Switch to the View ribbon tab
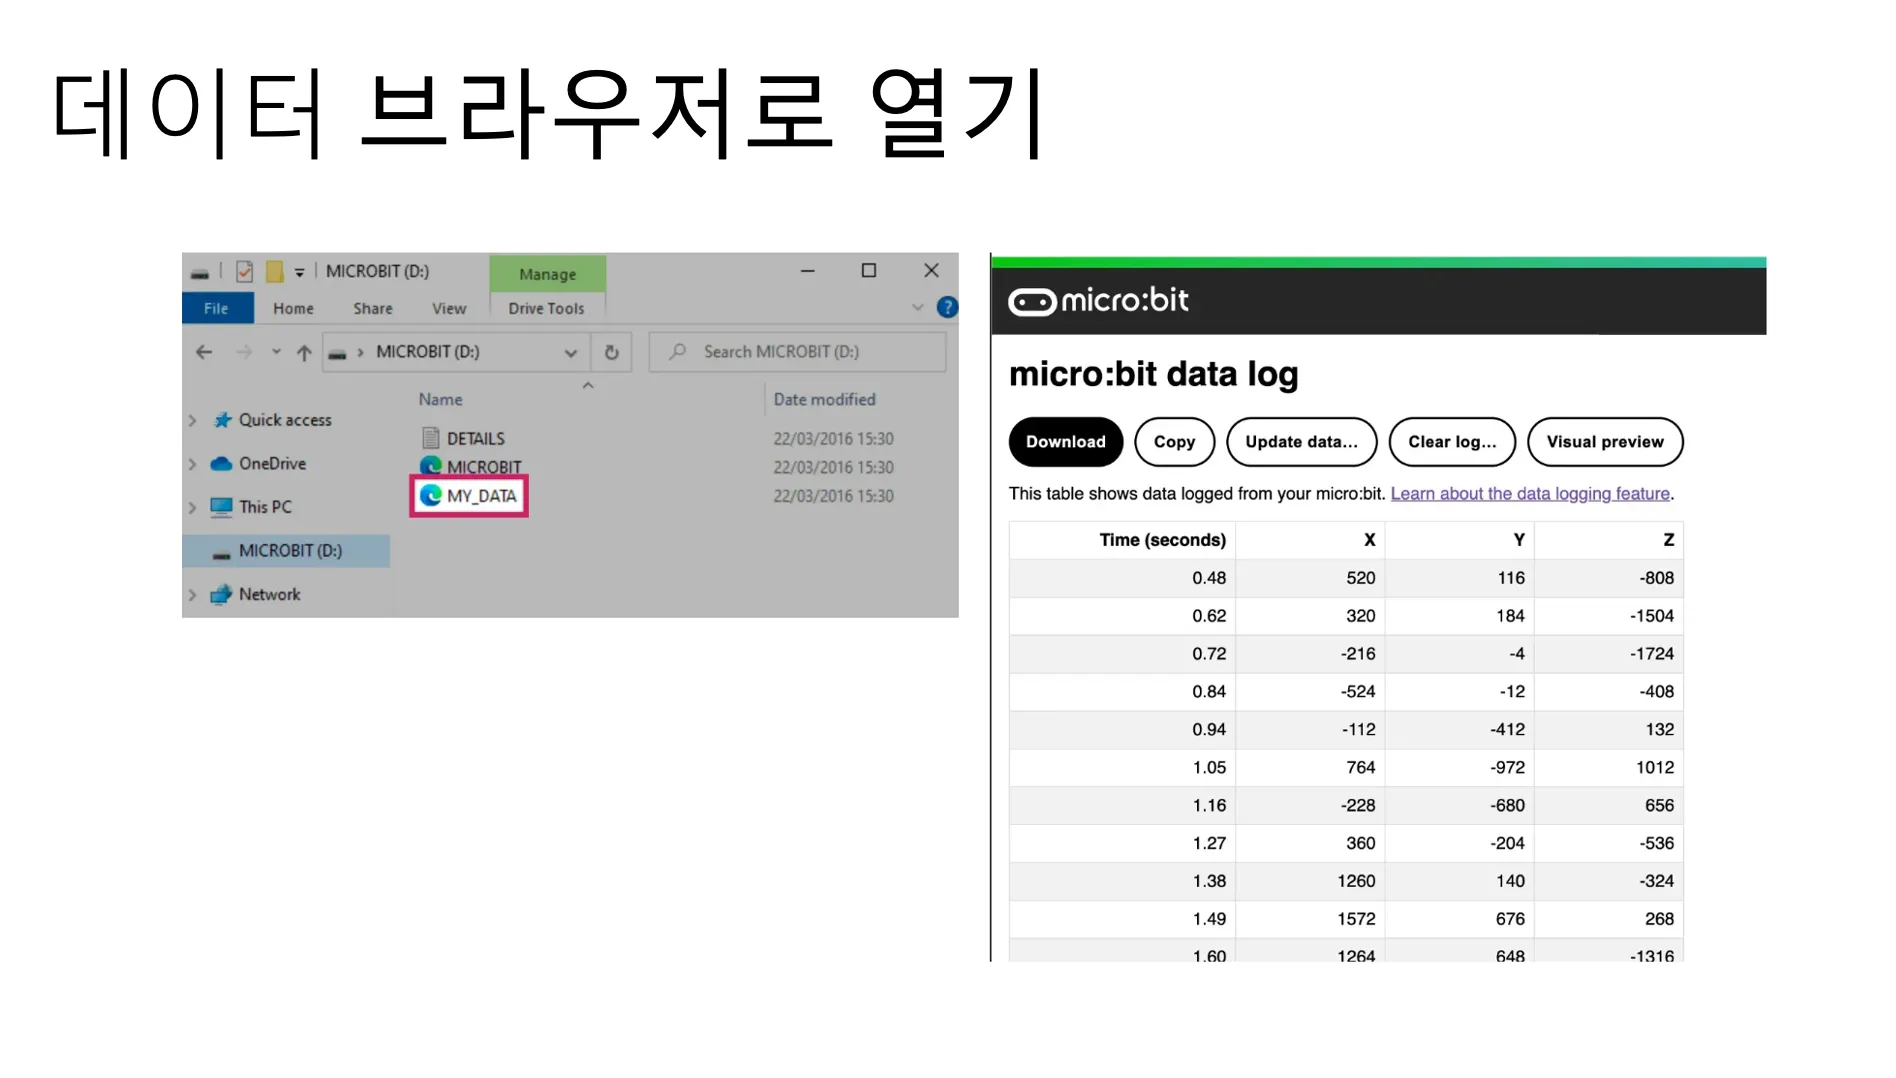 point(449,308)
